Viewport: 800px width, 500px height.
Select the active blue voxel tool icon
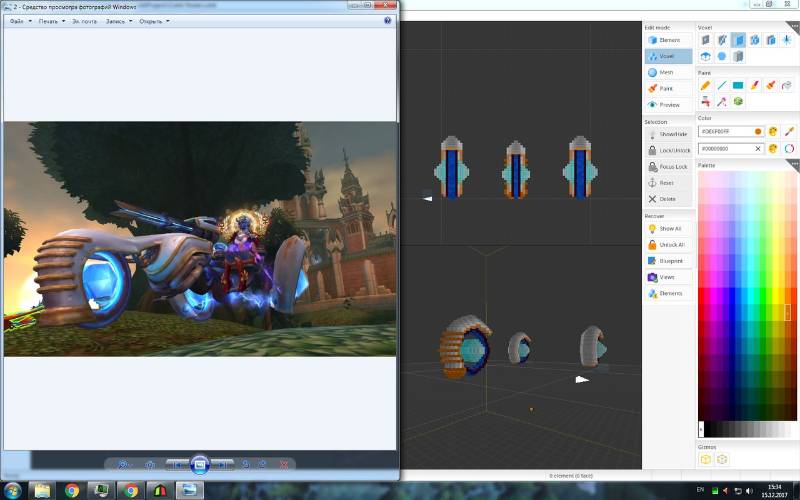(x=738, y=40)
